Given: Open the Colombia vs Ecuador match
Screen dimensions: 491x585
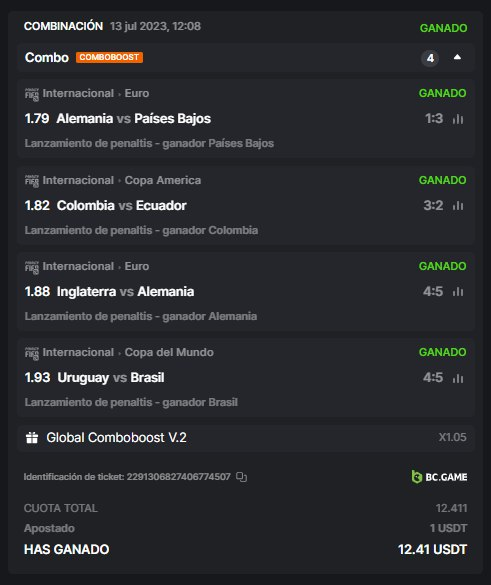Looking at the screenshot, I should pos(122,206).
